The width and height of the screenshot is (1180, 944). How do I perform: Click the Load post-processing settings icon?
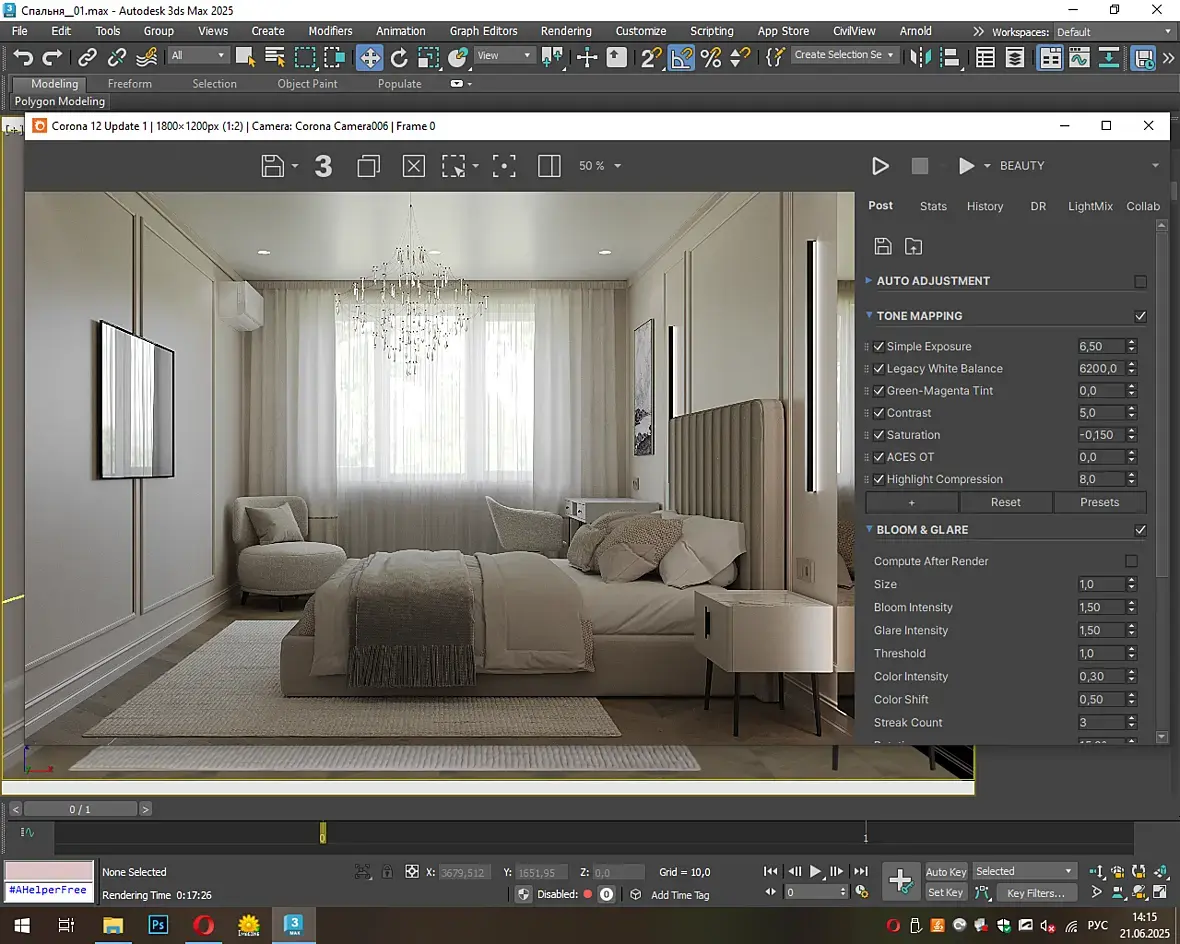point(913,246)
